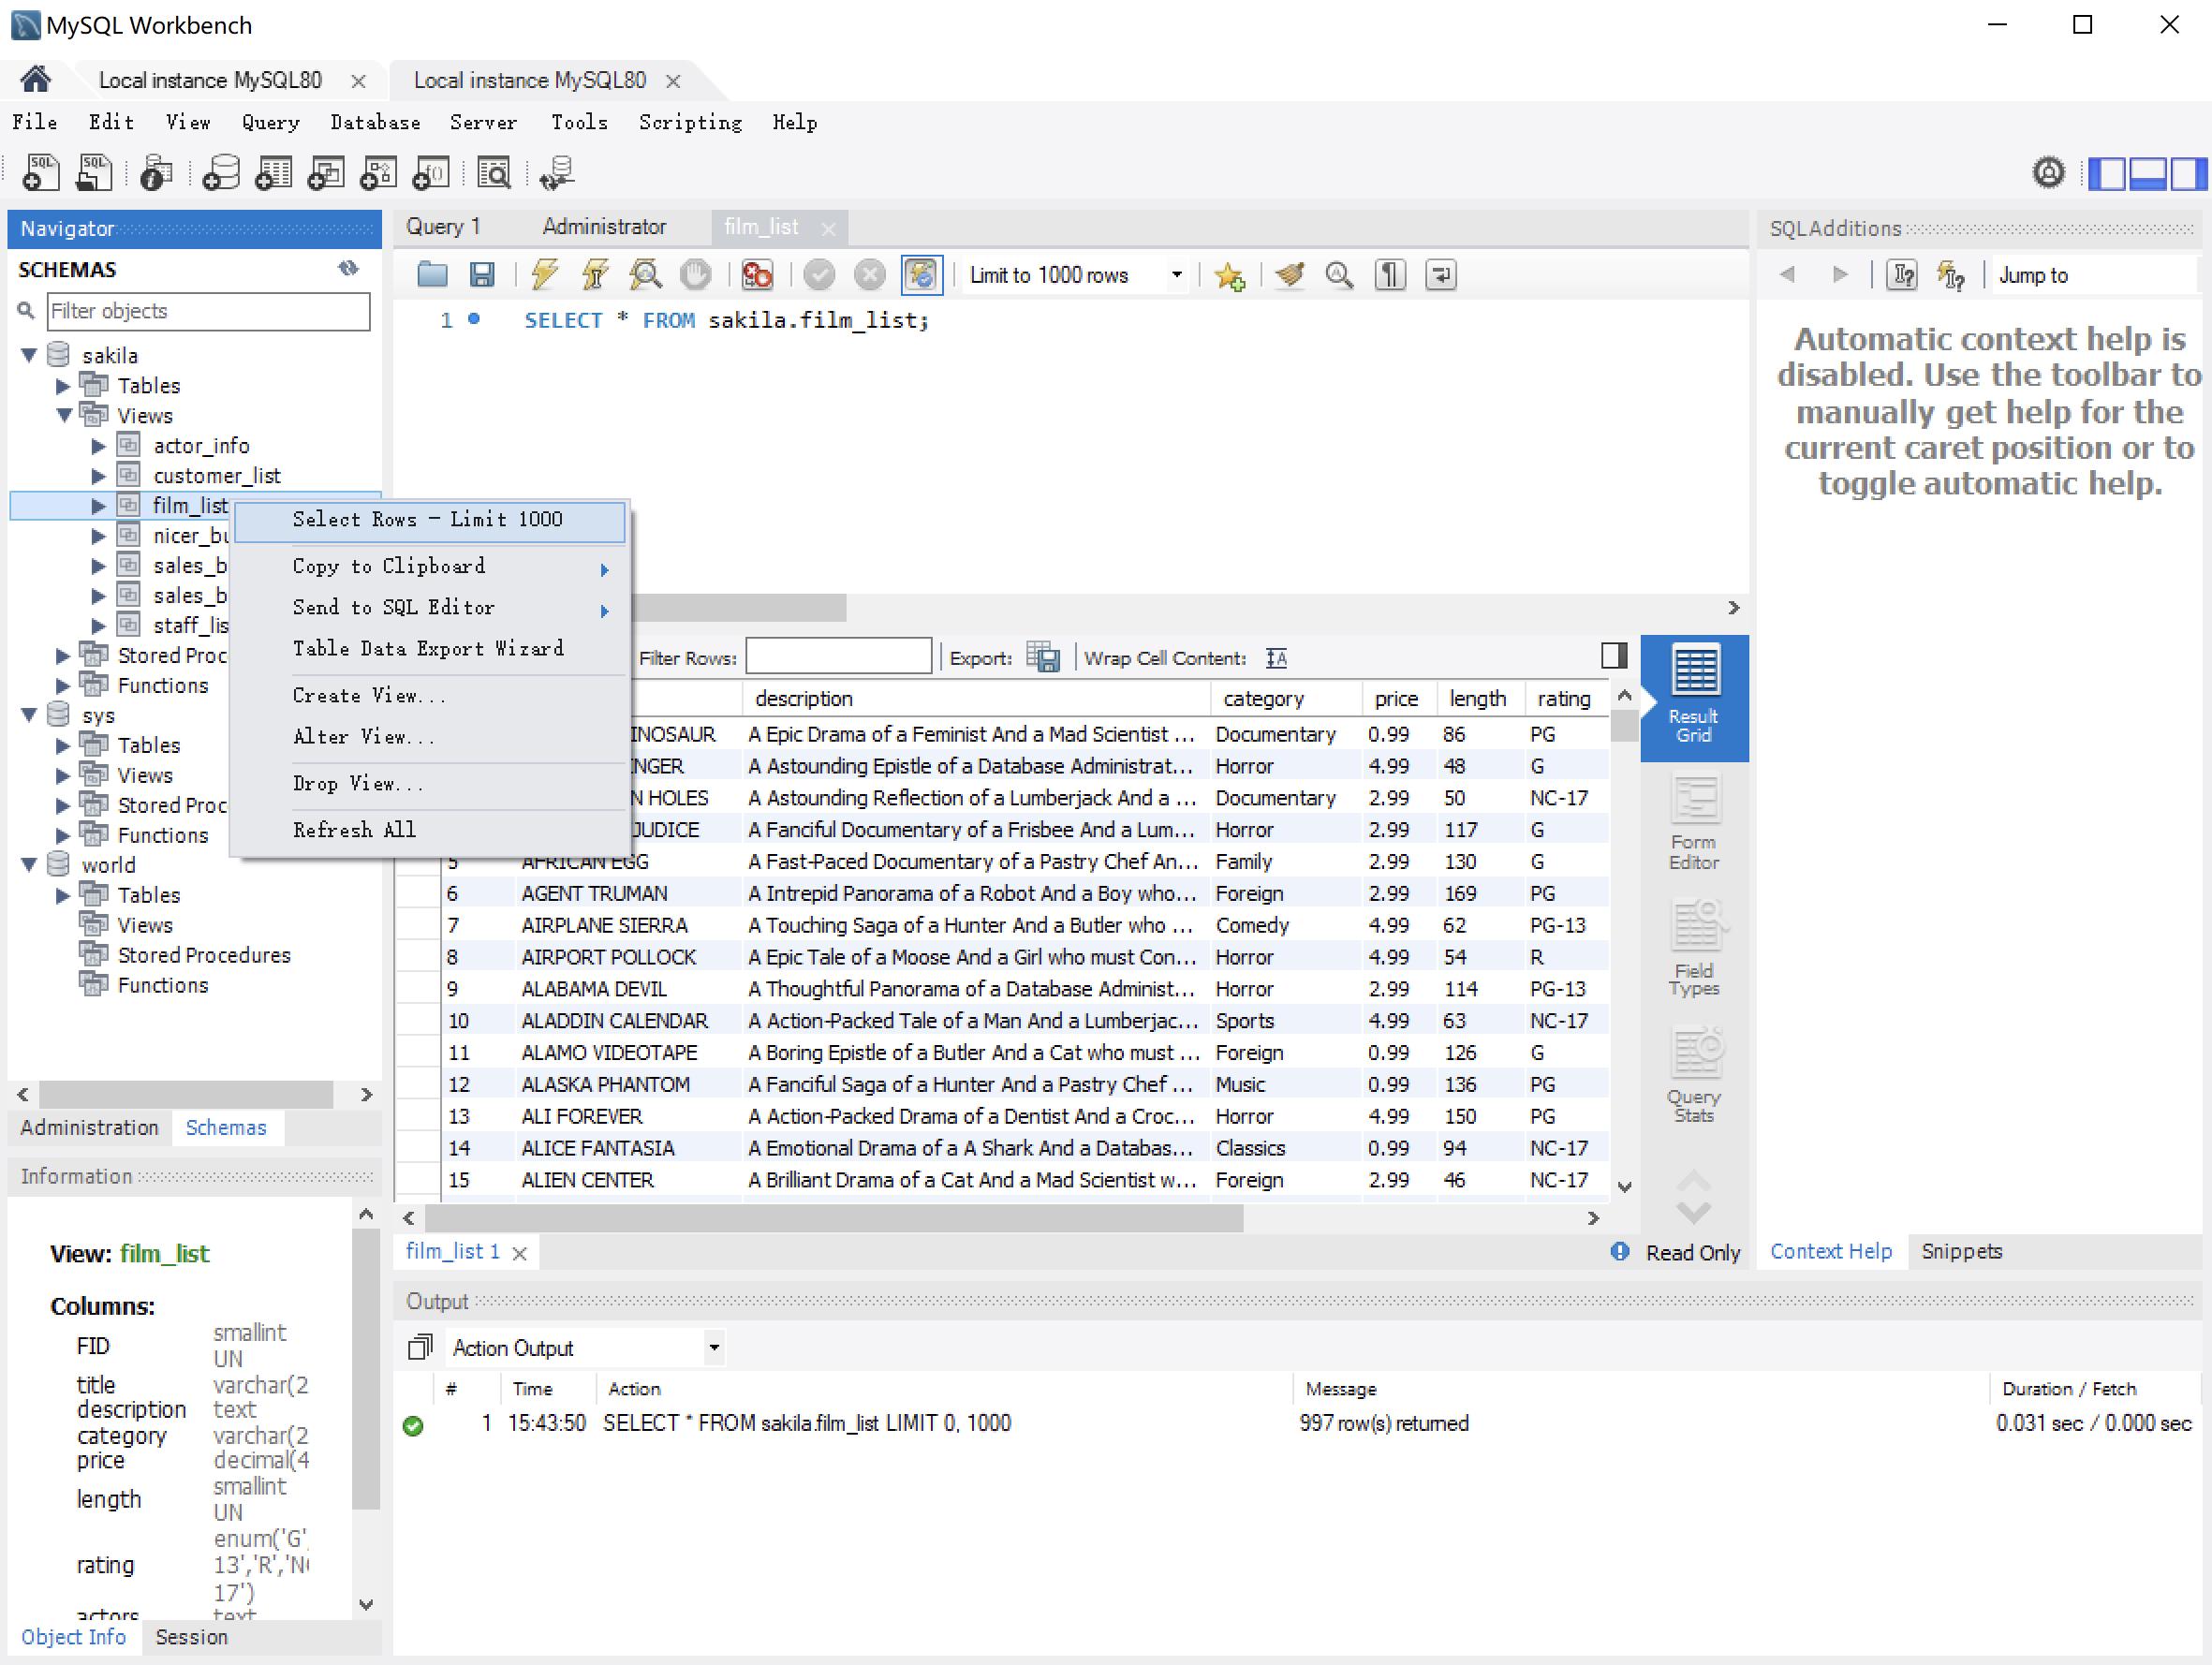Choose Select Rows - Limit 1000
2212x1665 pixels.
[x=429, y=520]
